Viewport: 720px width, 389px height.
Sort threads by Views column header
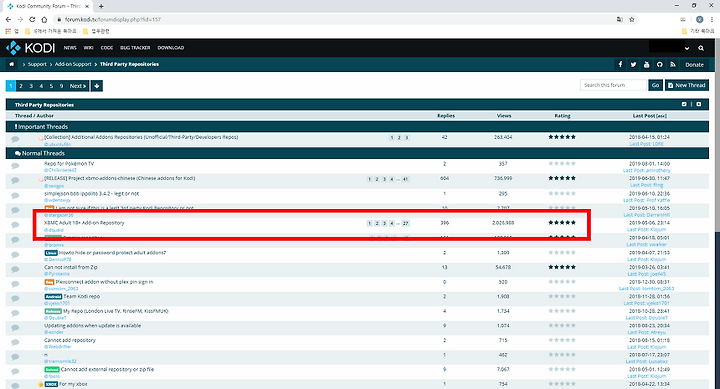504,116
